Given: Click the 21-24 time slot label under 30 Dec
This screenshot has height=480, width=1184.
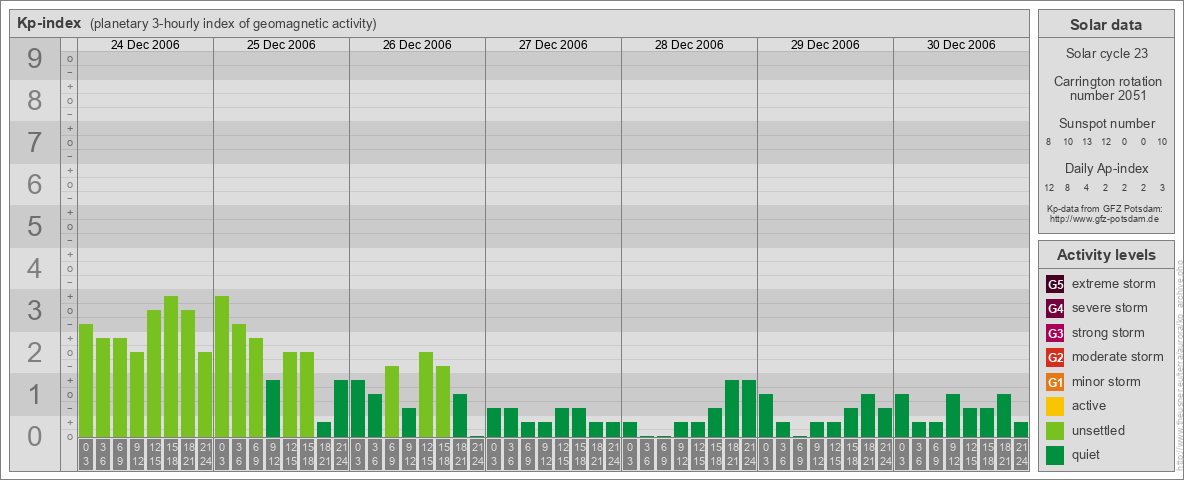Looking at the screenshot, I should [1021, 455].
